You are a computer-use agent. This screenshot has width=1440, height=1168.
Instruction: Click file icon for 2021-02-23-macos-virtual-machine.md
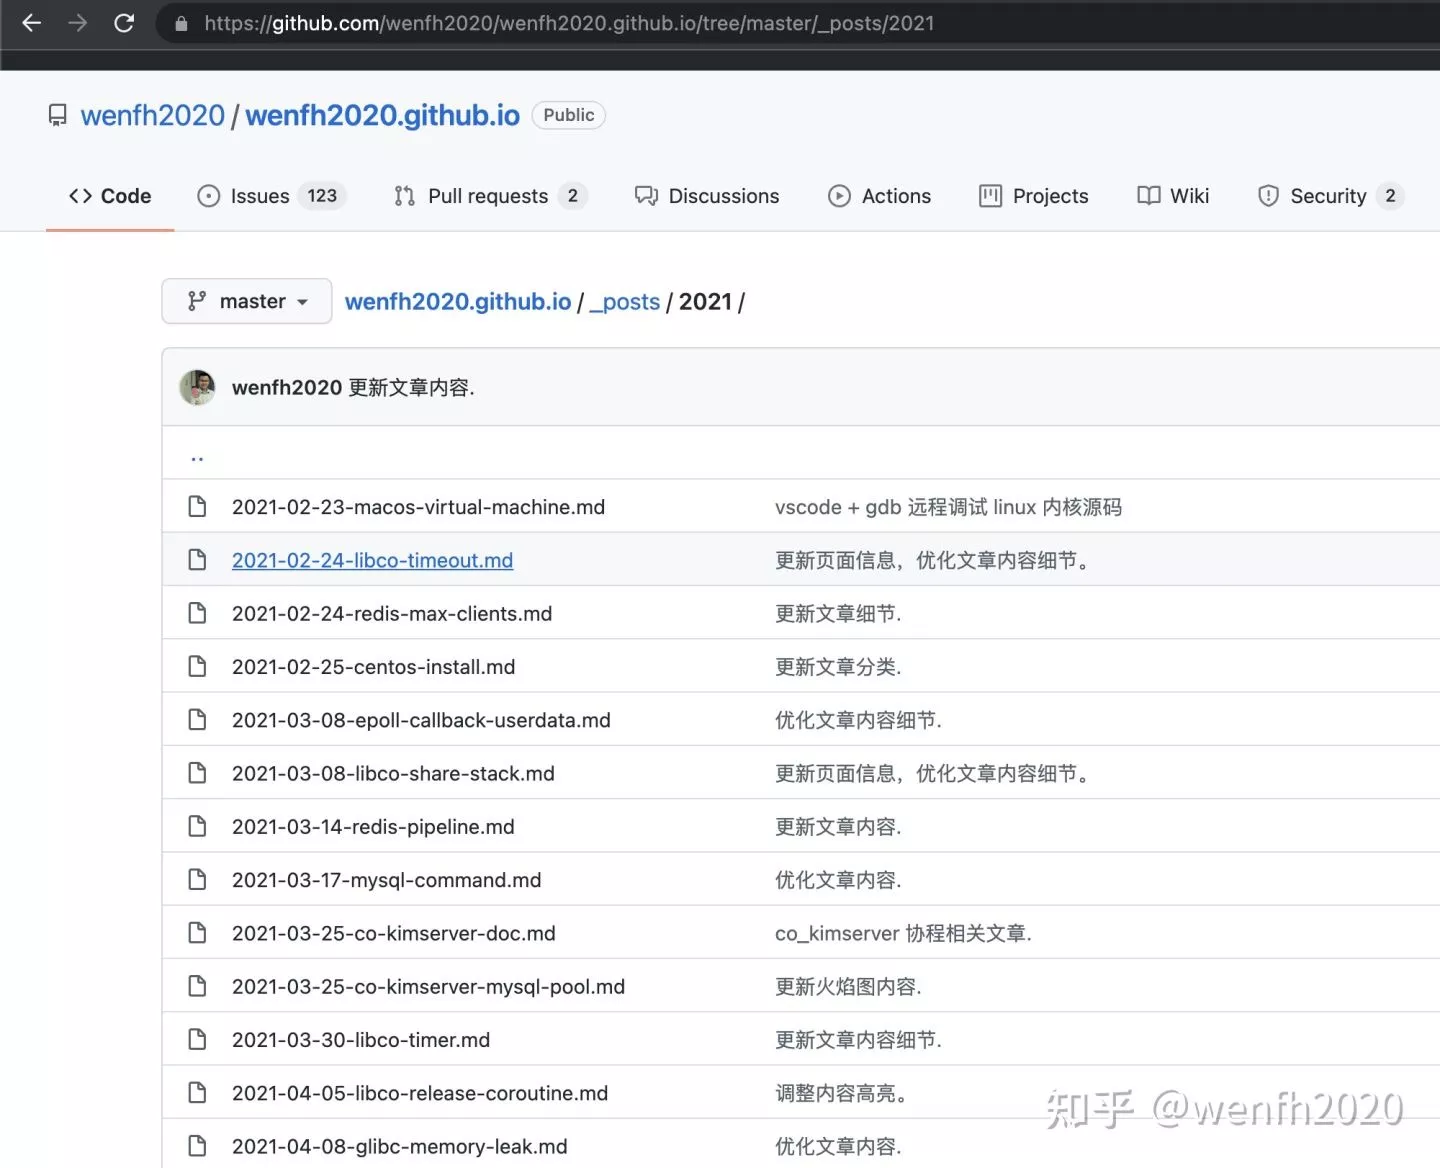[197, 507]
